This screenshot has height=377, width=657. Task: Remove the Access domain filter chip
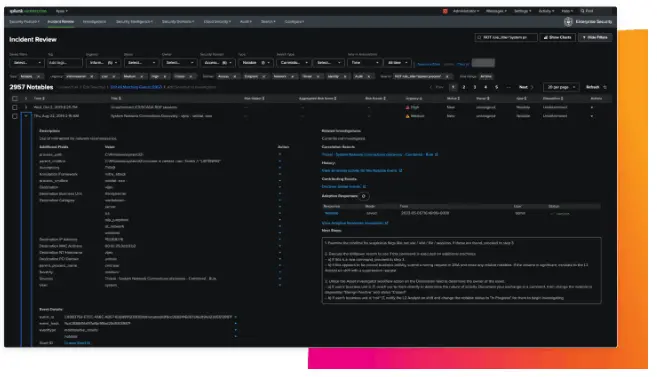[235, 77]
